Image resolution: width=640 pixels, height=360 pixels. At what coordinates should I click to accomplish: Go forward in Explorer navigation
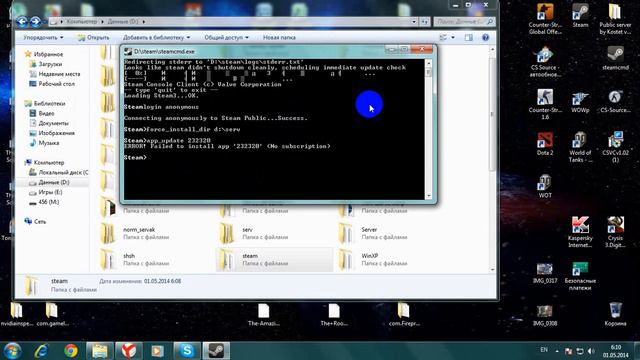(36, 21)
